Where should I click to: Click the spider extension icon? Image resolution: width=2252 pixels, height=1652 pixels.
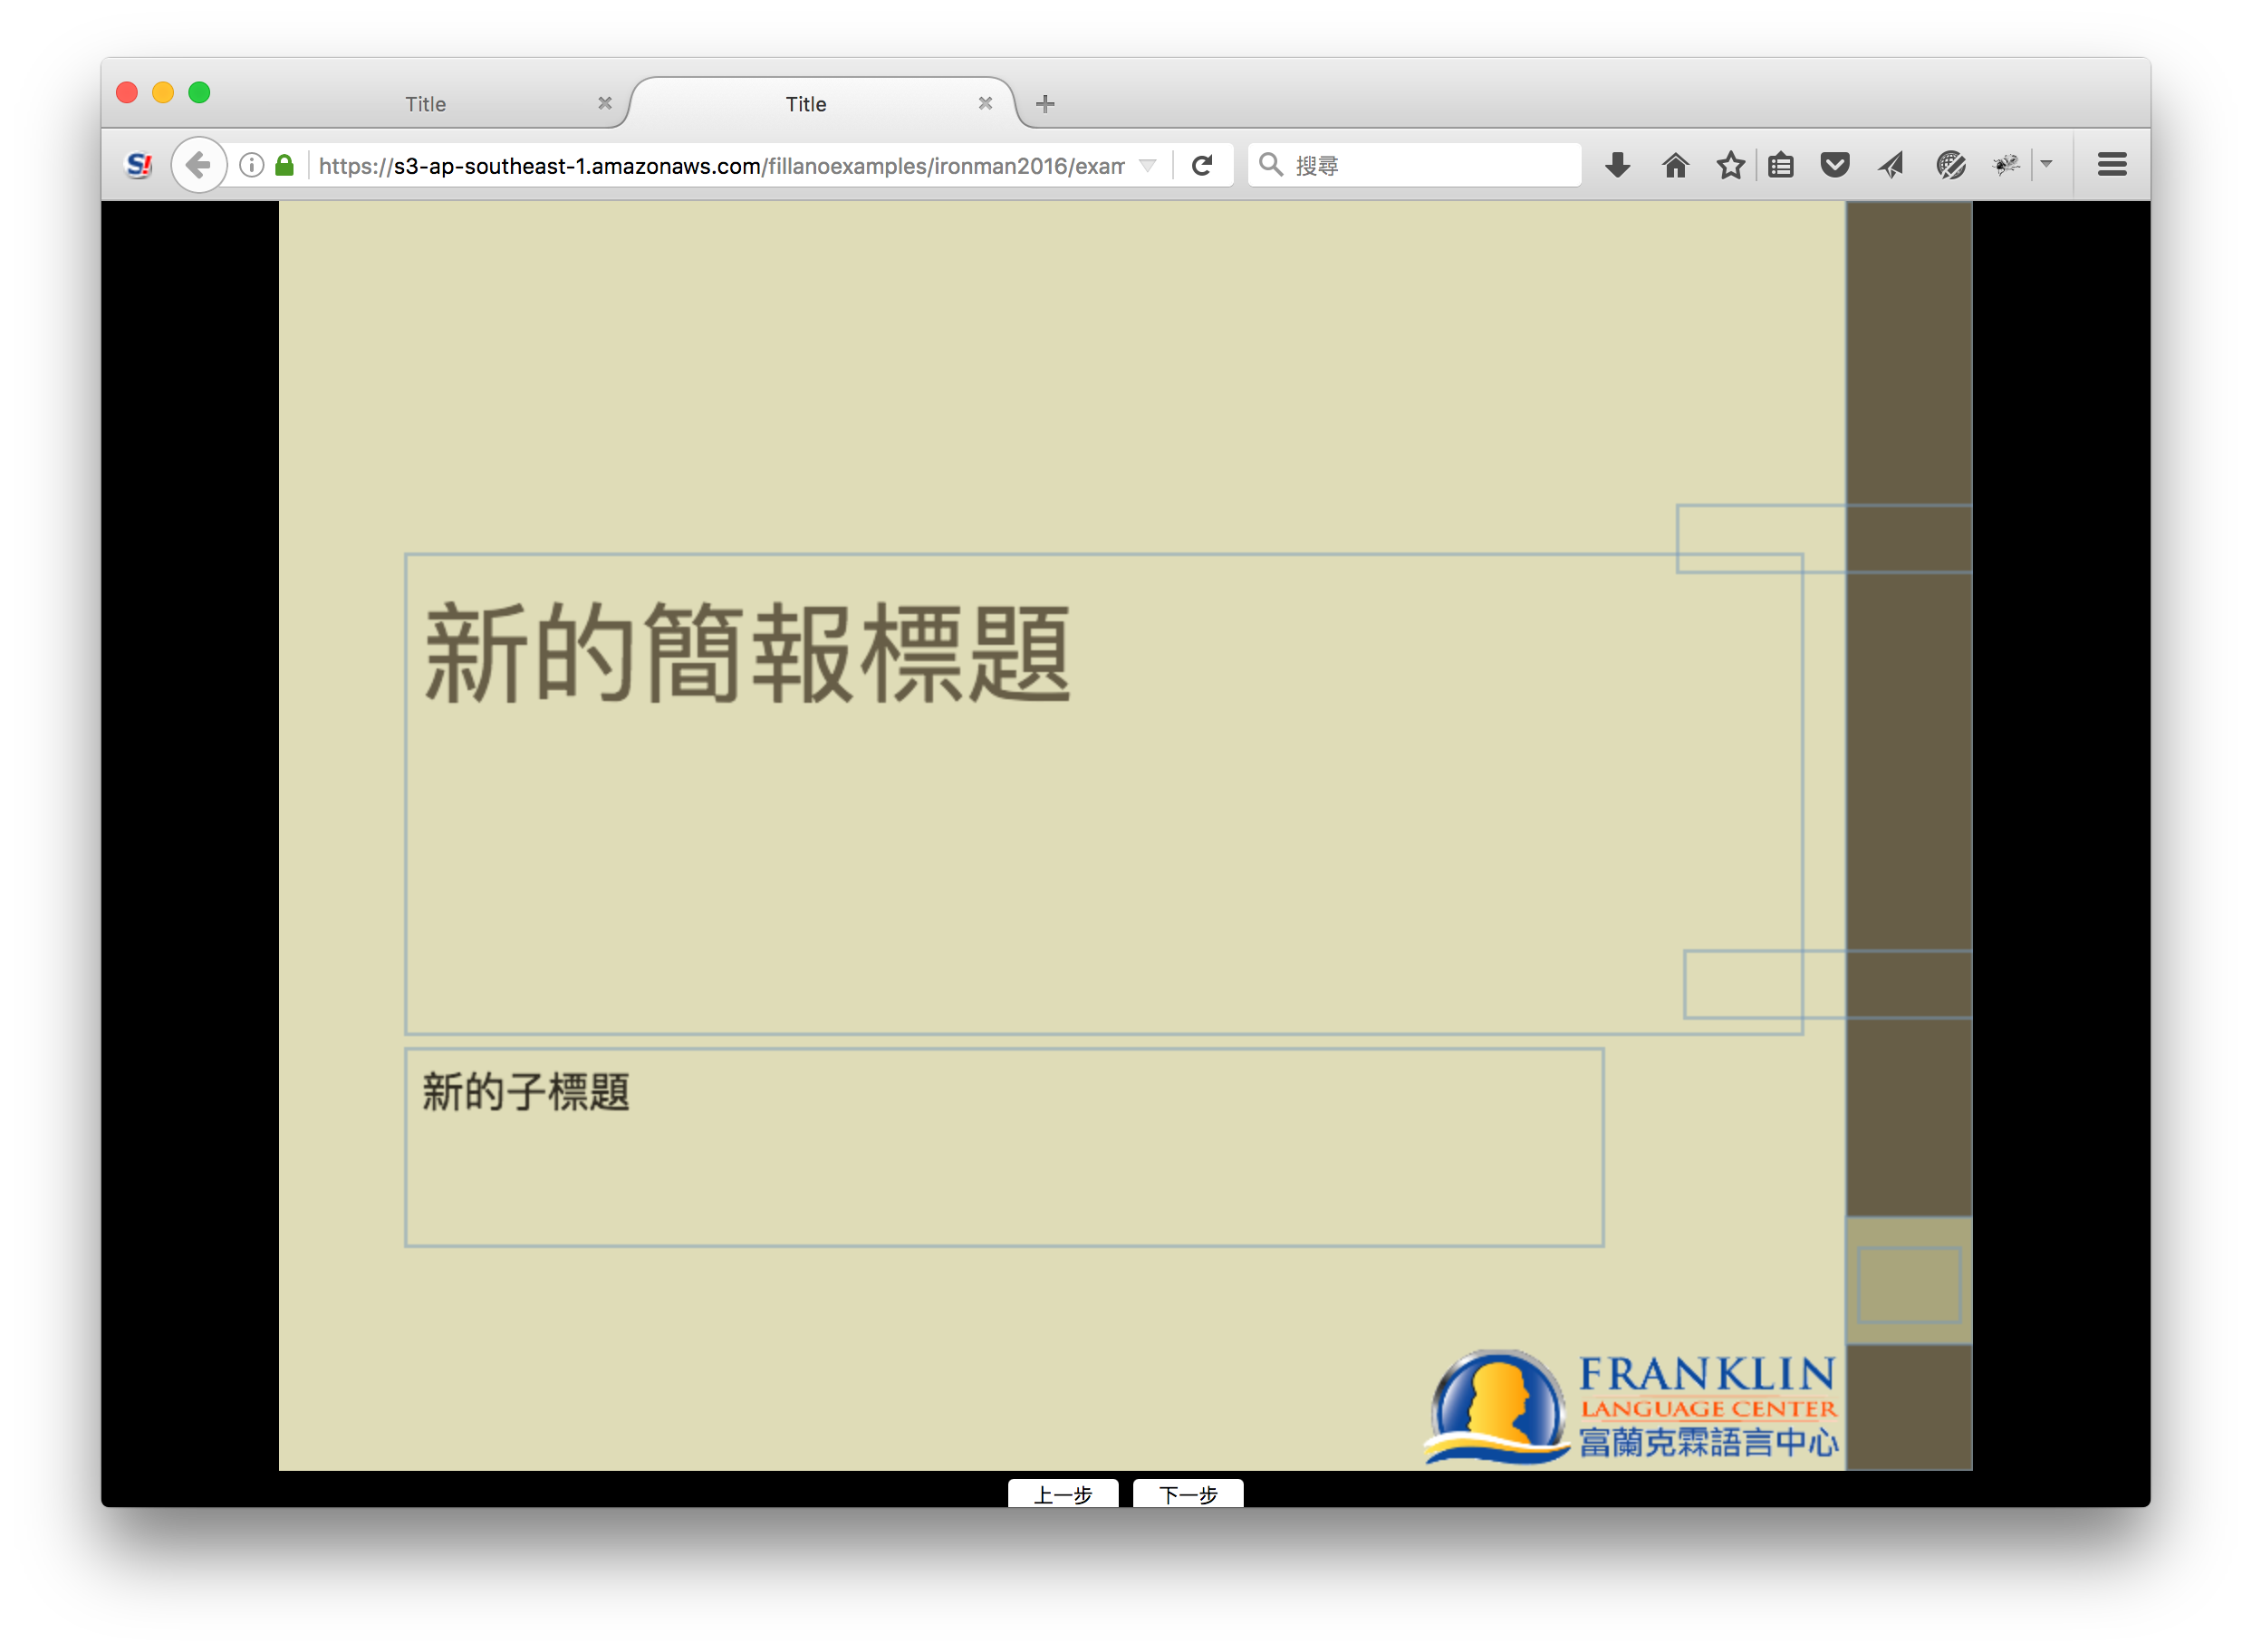click(x=2006, y=165)
